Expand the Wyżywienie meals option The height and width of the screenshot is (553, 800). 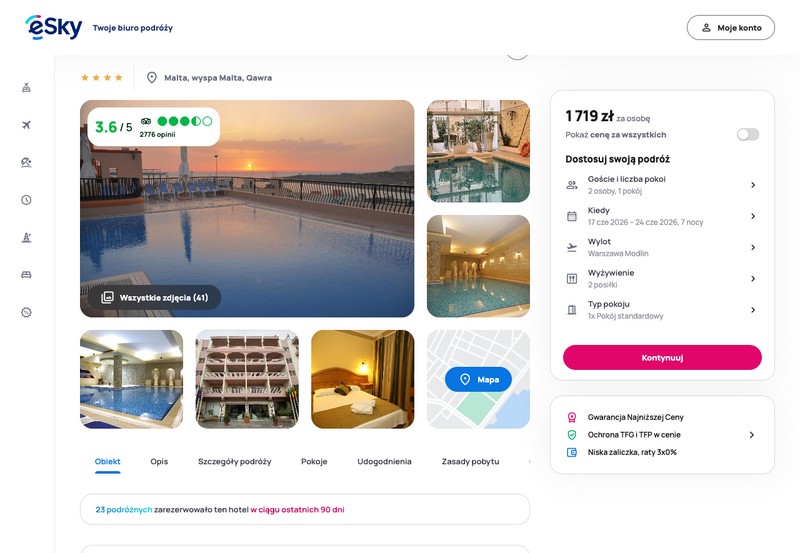pos(662,279)
